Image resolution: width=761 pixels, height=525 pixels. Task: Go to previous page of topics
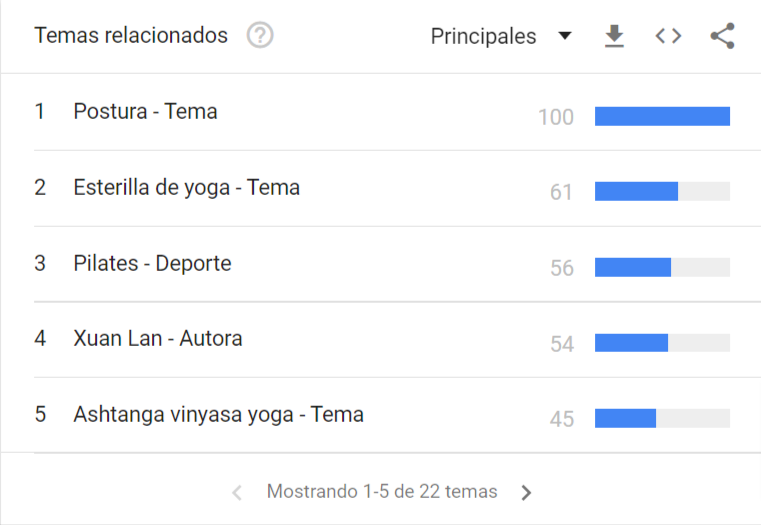(x=237, y=492)
